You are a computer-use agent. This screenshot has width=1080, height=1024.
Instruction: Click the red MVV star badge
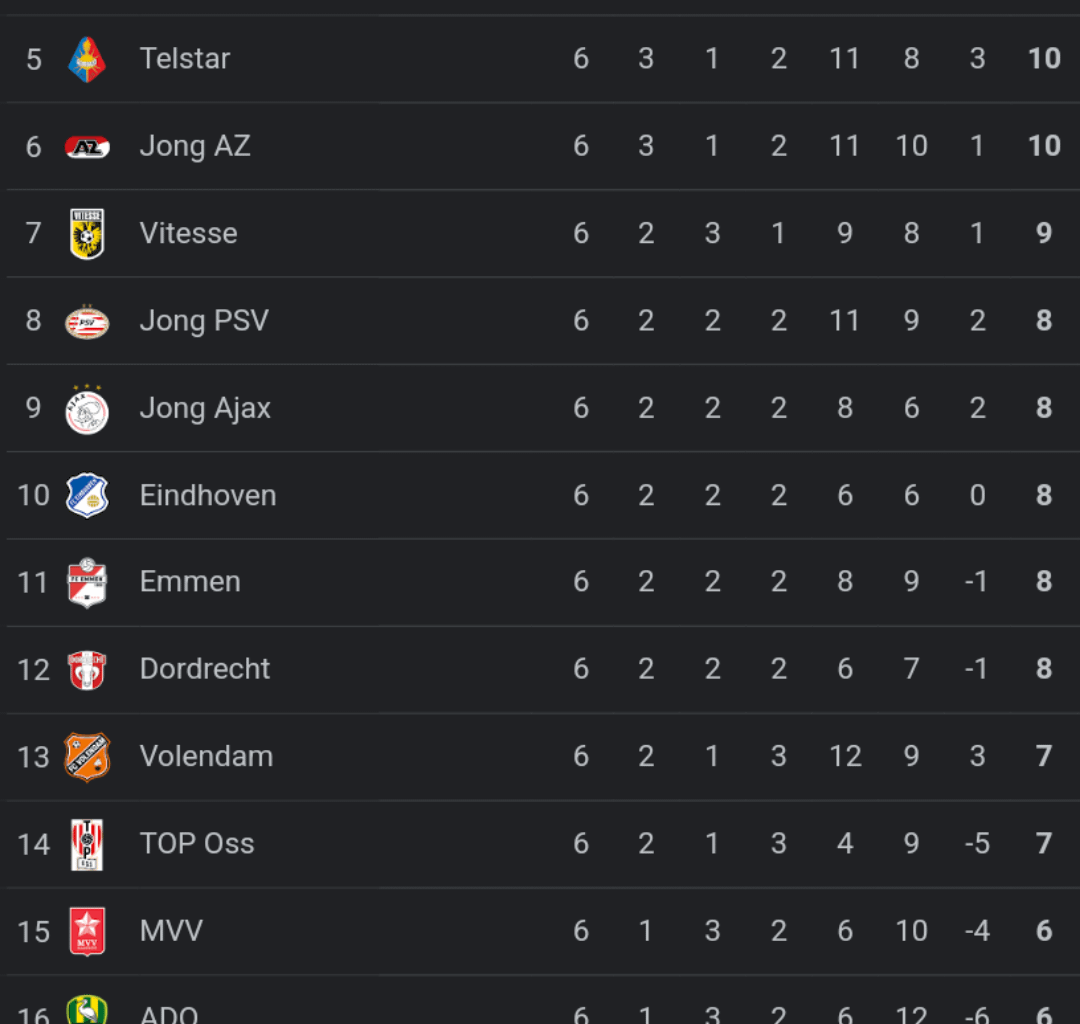point(87,931)
